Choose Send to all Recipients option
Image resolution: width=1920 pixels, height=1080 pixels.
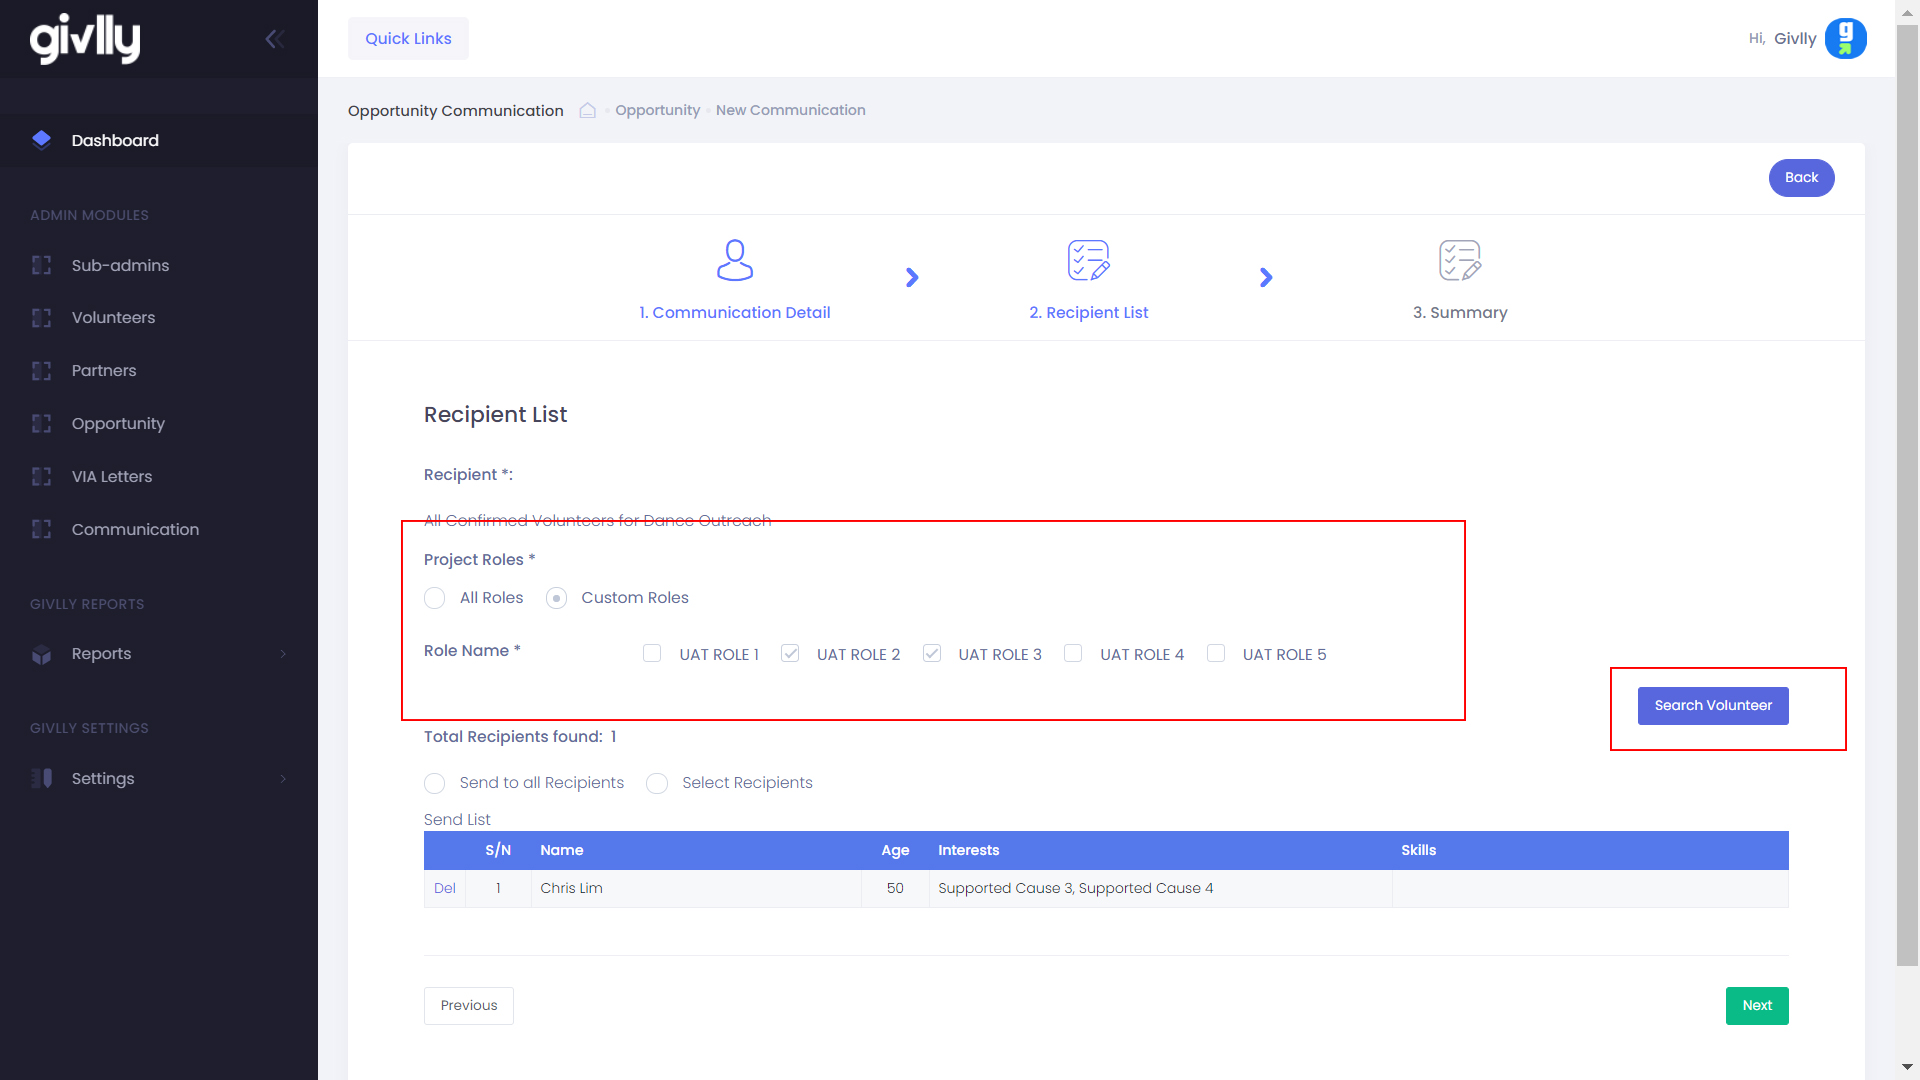point(435,783)
